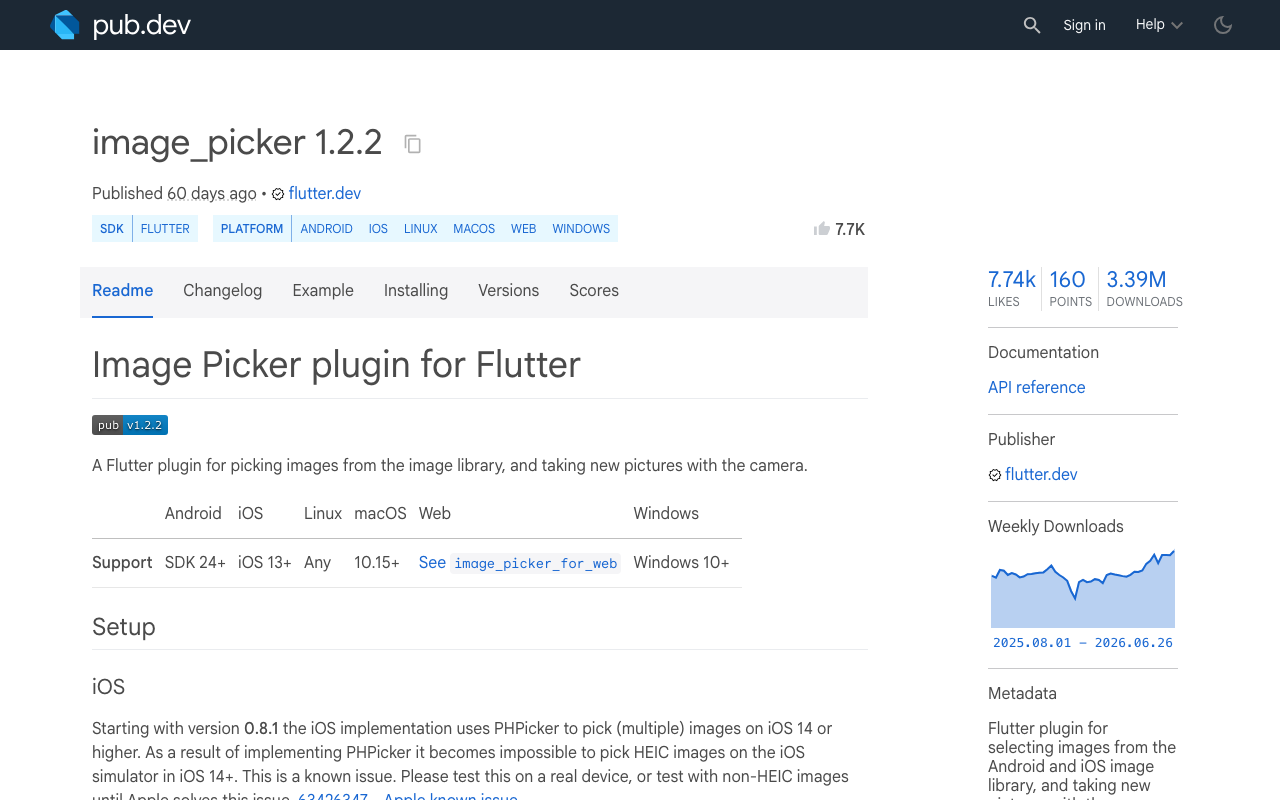Open the search magnifier icon
The width and height of the screenshot is (1280, 800).
tap(1032, 25)
